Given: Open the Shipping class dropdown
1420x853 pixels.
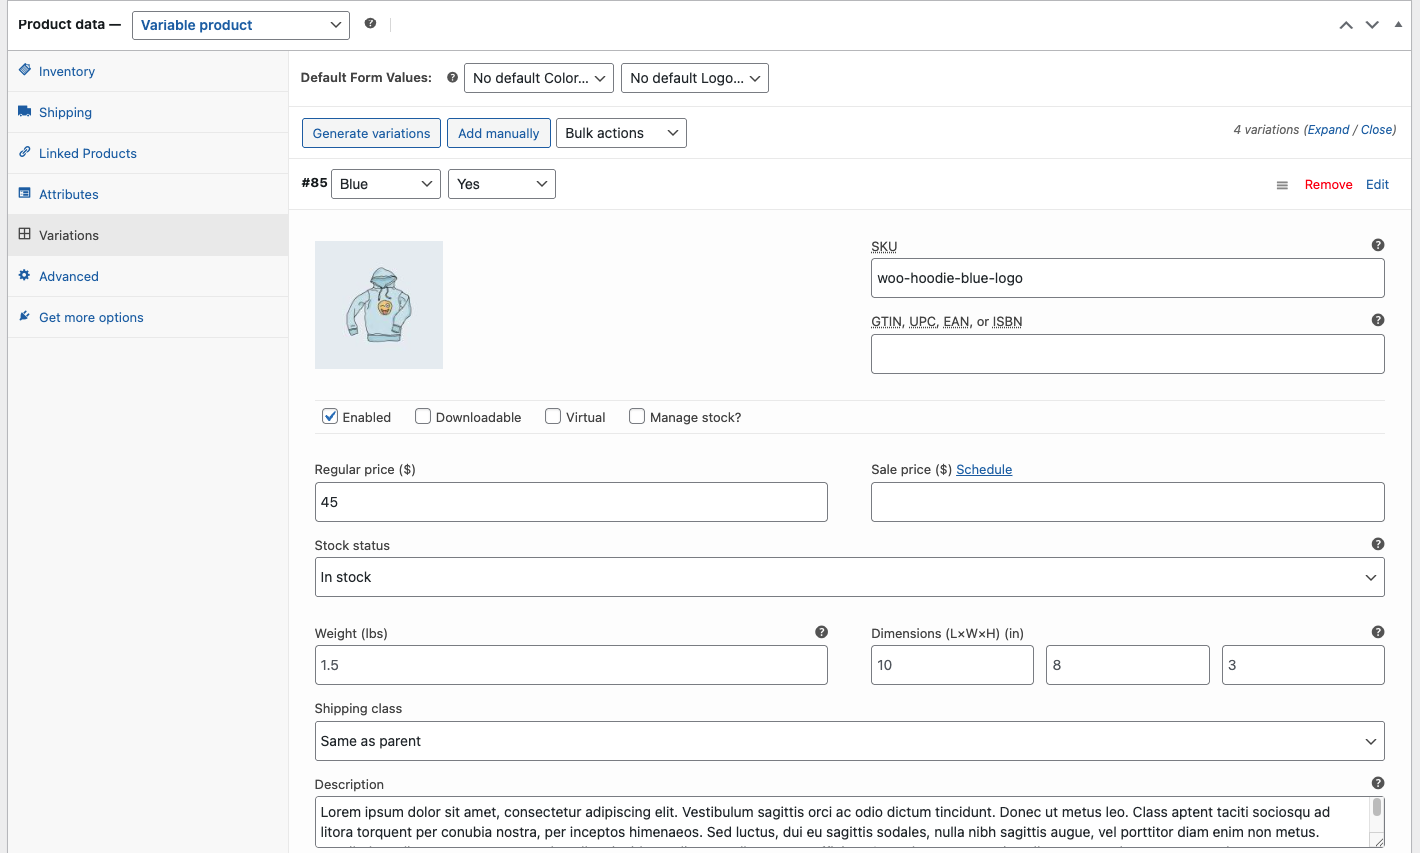Looking at the screenshot, I should coord(849,741).
